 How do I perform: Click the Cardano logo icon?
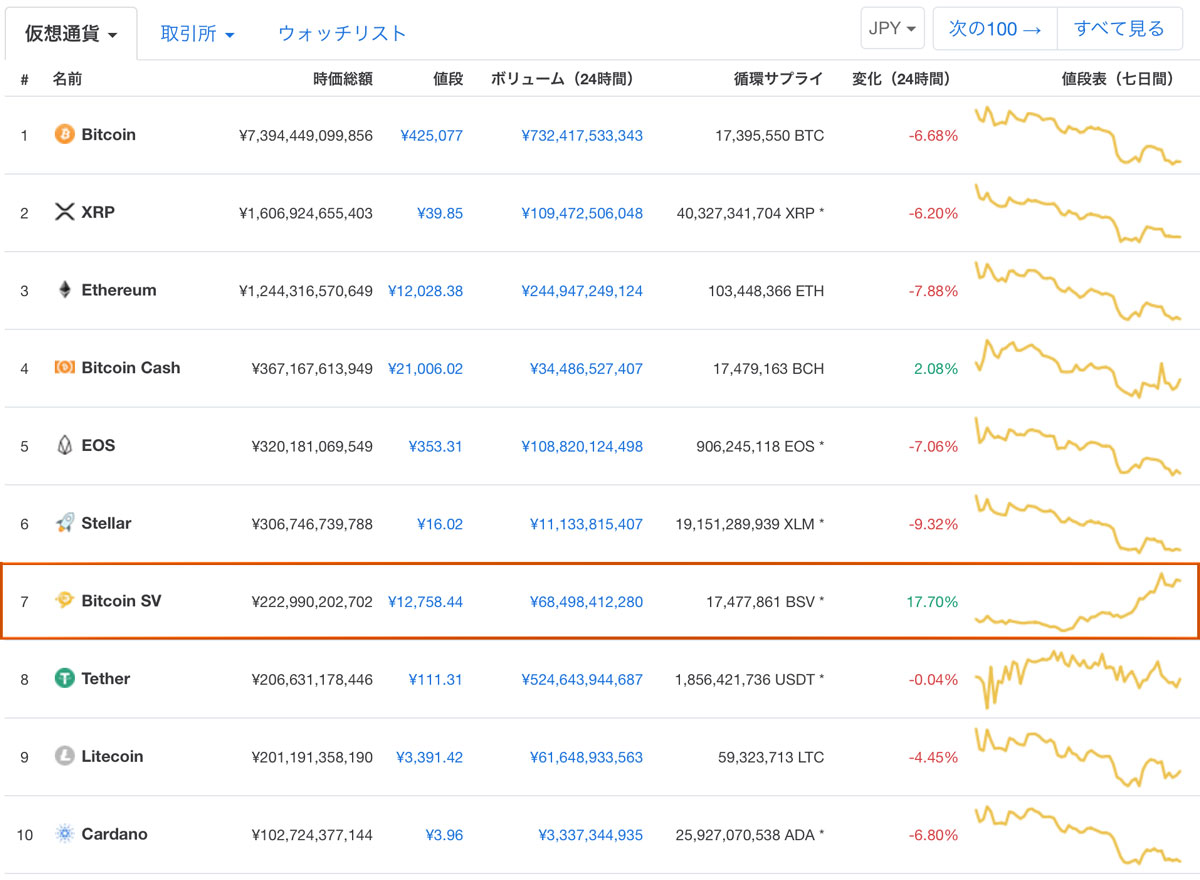pos(65,834)
